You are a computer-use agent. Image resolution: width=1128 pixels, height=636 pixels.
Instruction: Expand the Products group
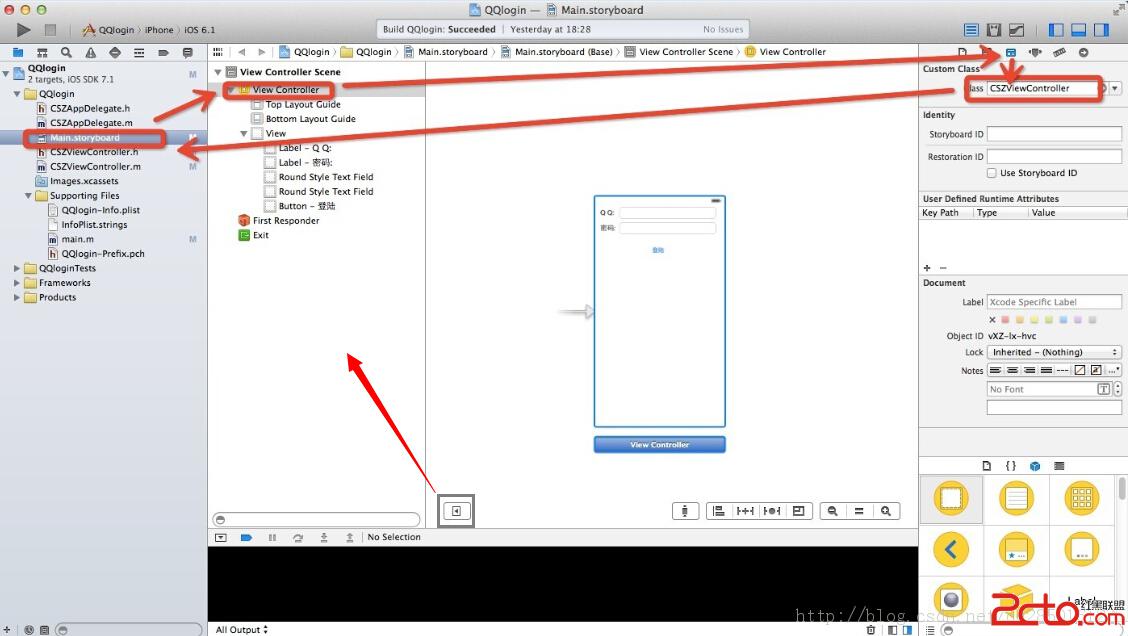[x=17, y=297]
